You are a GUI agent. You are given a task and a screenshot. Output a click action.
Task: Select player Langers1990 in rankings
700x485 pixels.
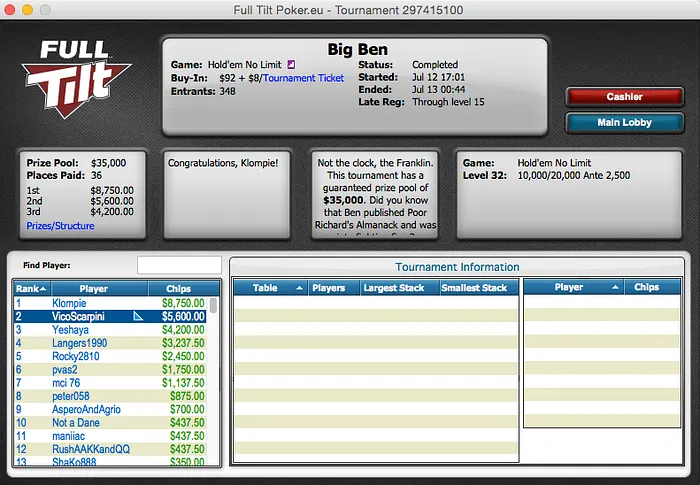pyautogui.click(x=79, y=343)
